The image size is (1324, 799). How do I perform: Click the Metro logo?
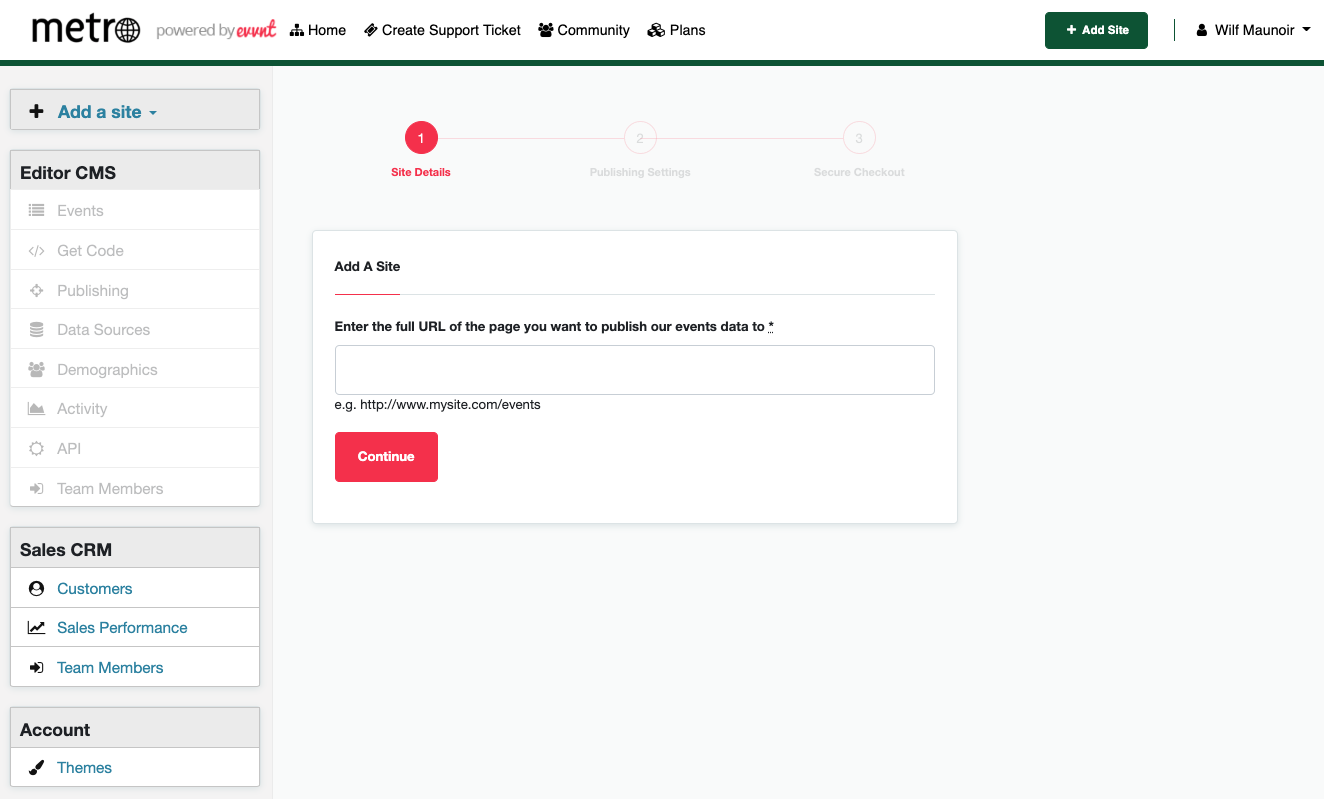(x=86, y=30)
